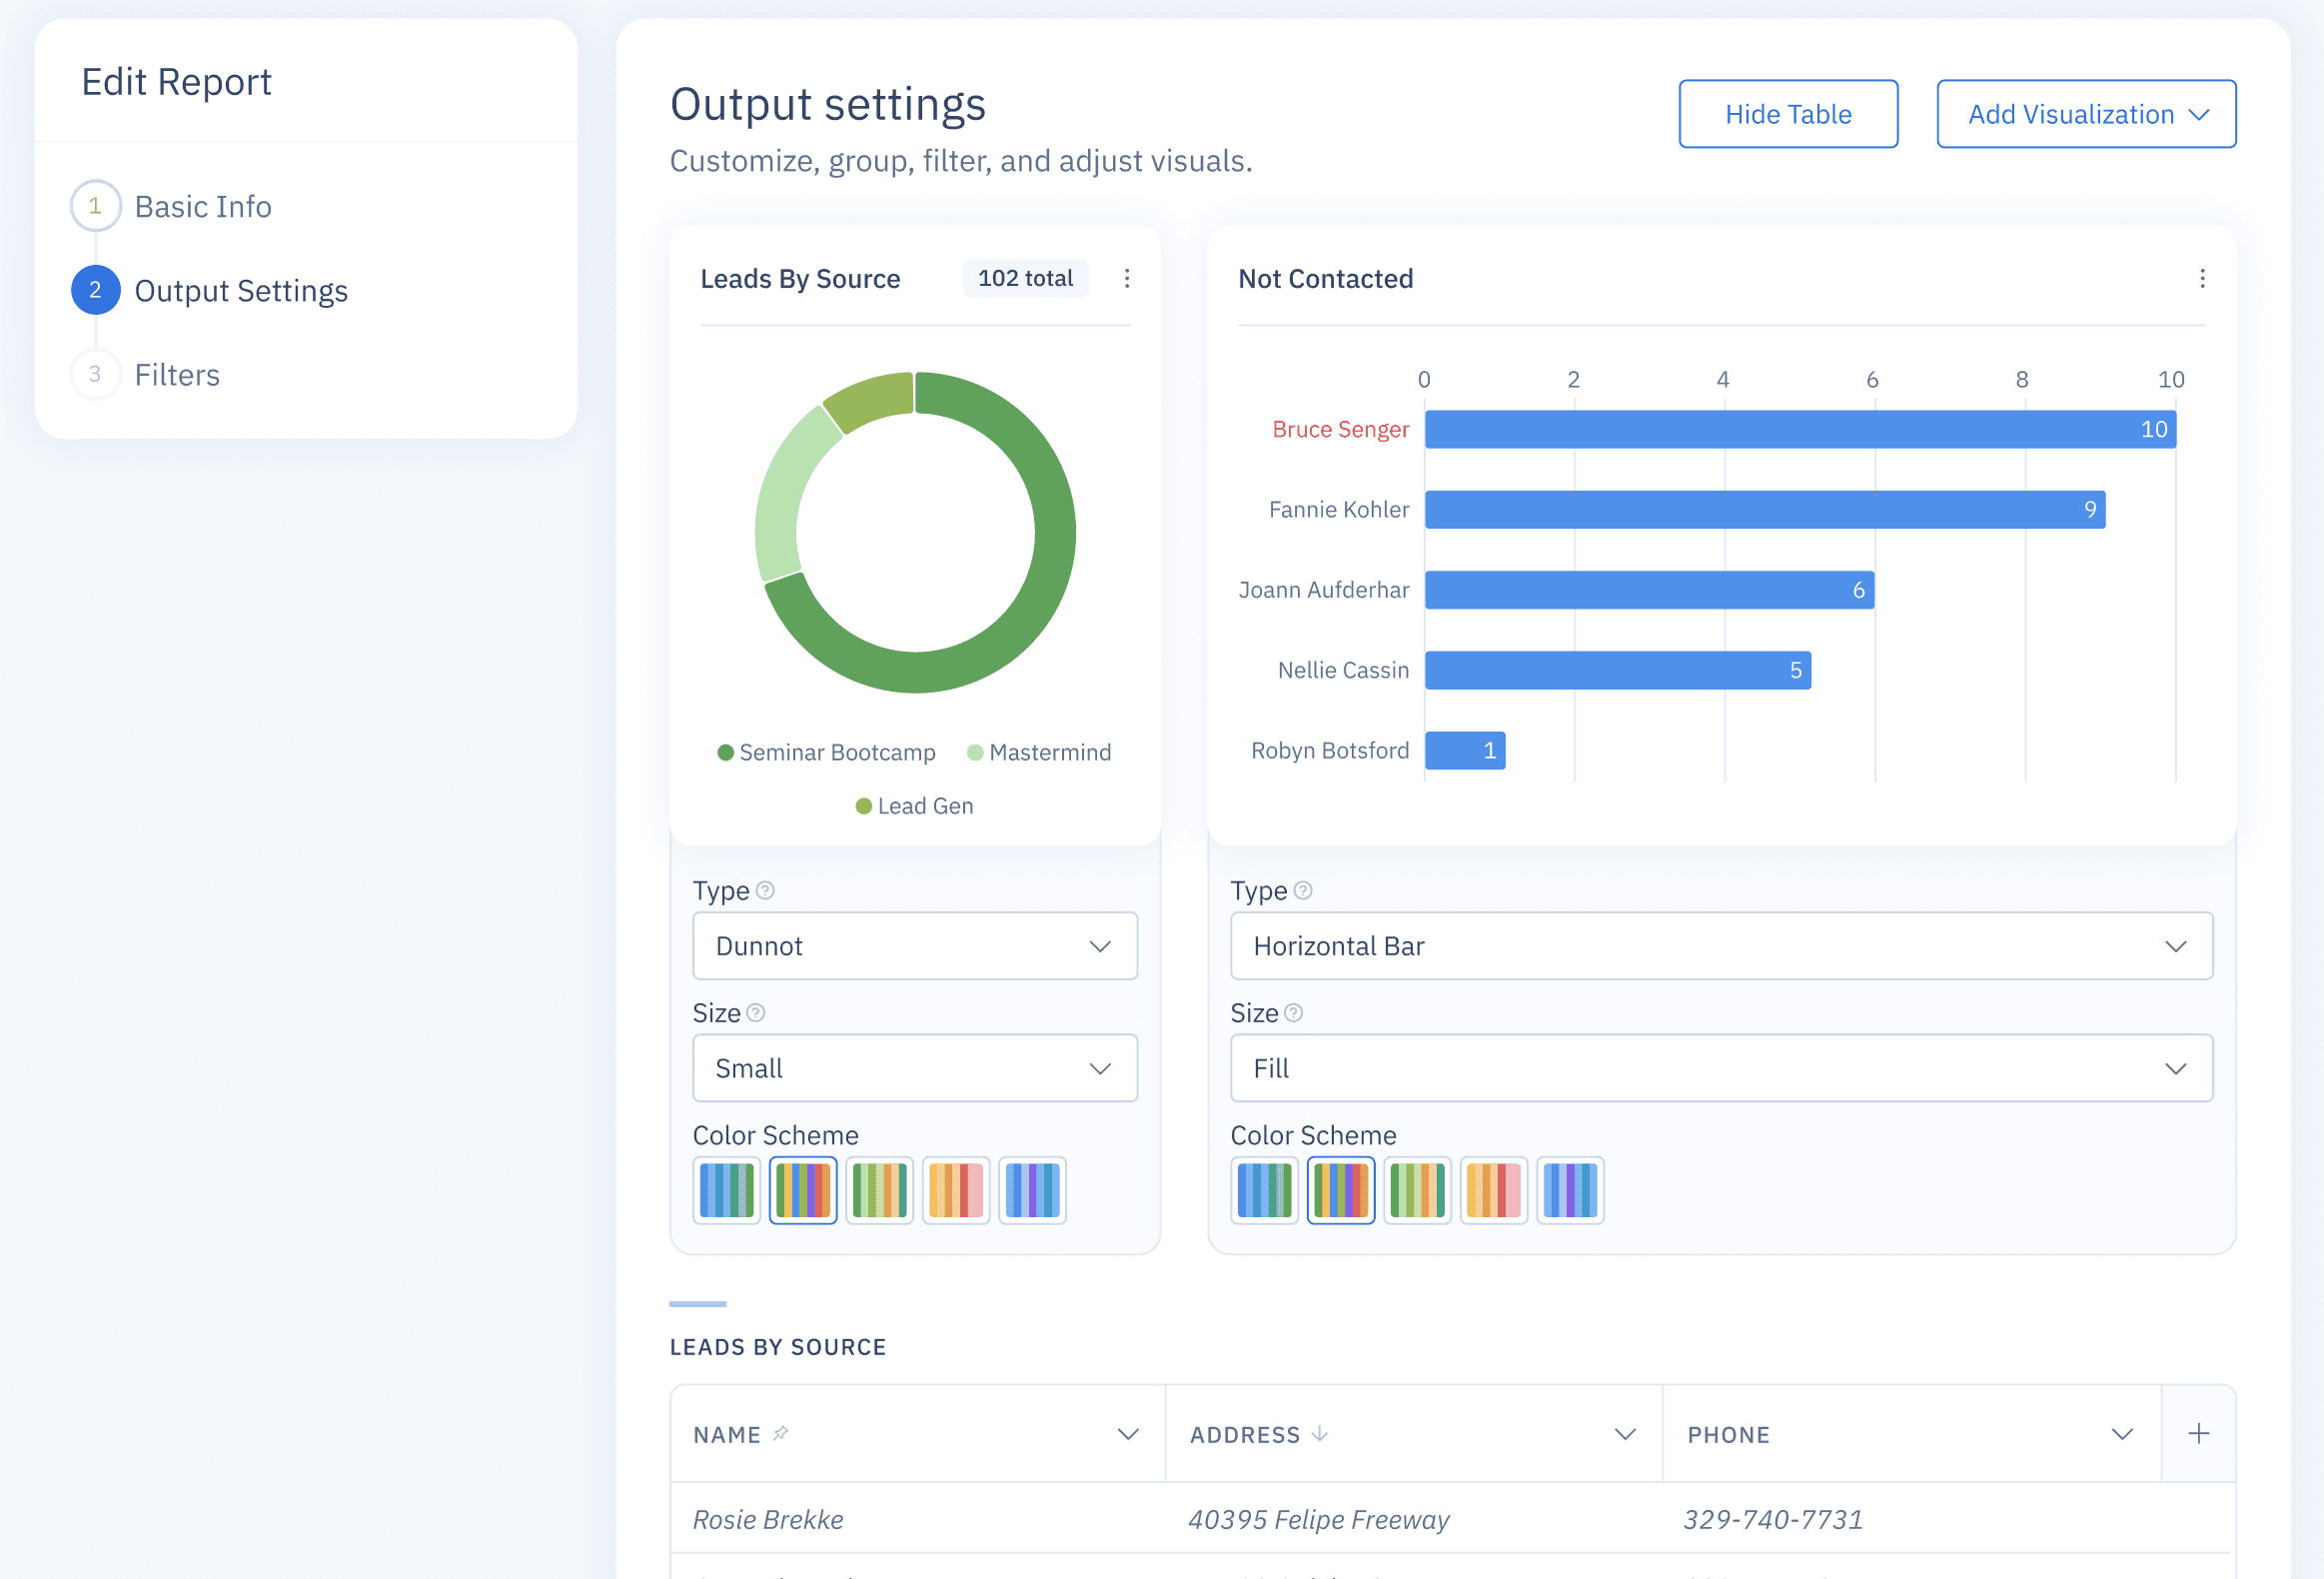The height and width of the screenshot is (1579, 2324).
Task: Click help icon next to right Type label
Action: [x=1303, y=890]
